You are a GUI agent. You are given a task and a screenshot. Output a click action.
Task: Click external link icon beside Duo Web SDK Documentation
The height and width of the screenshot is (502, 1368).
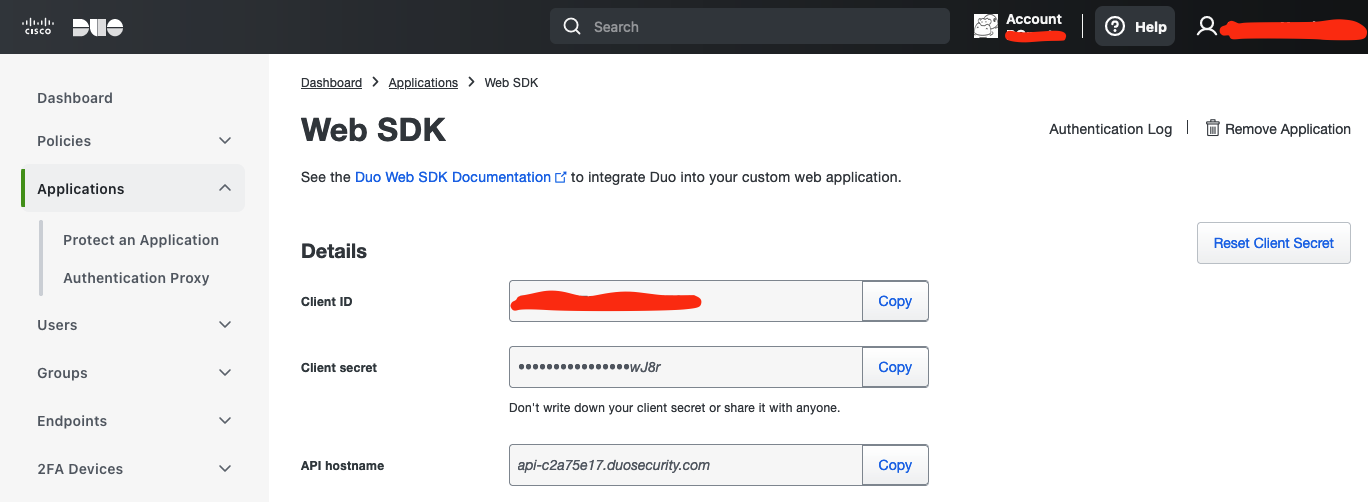coord(561,177)
